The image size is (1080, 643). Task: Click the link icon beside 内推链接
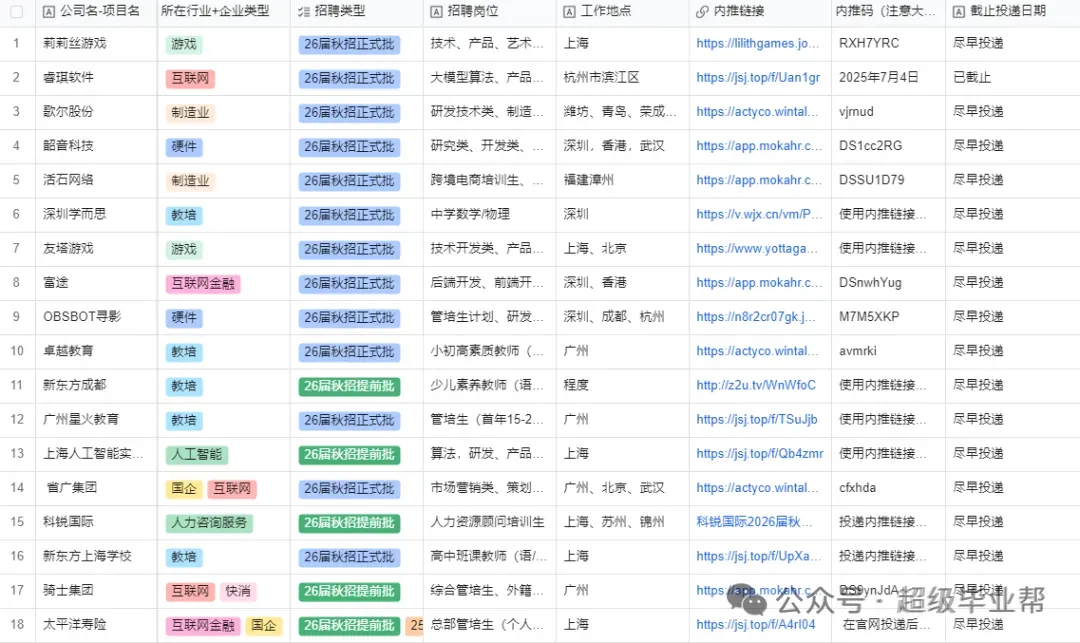tap(703, 12)
